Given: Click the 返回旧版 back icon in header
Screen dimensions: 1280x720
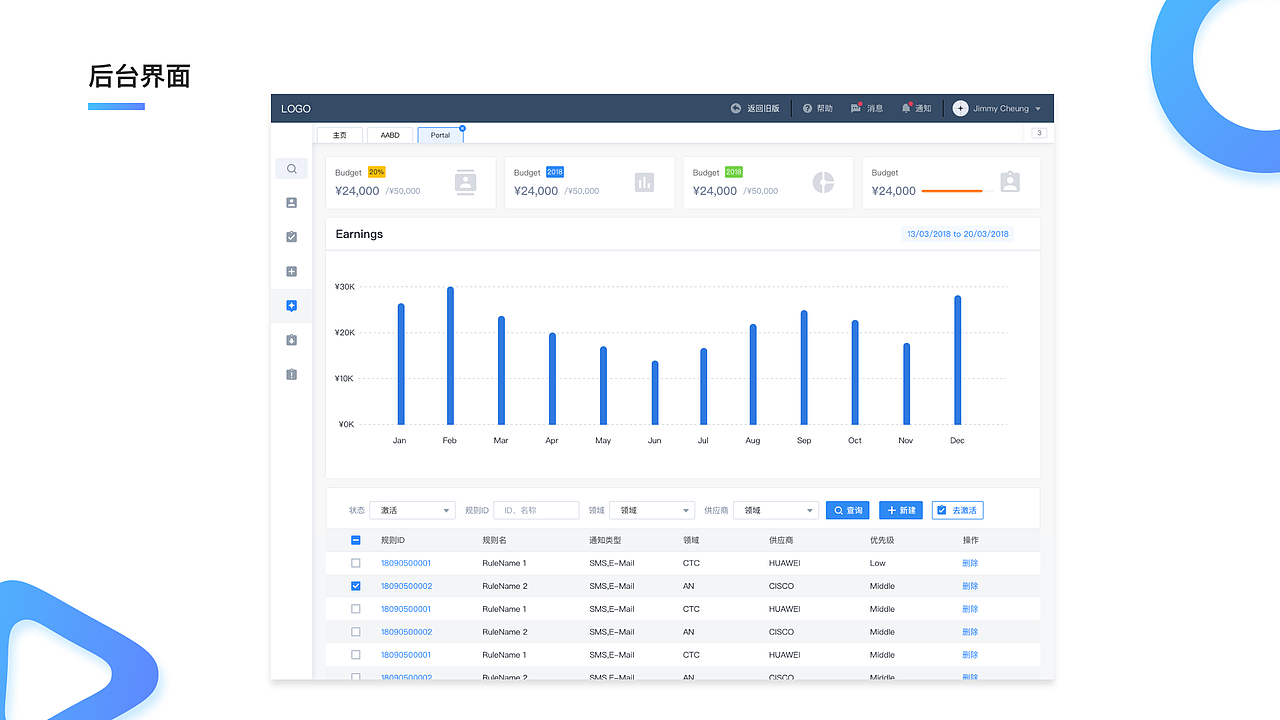Looking at the screenshot, I should 736,108.
